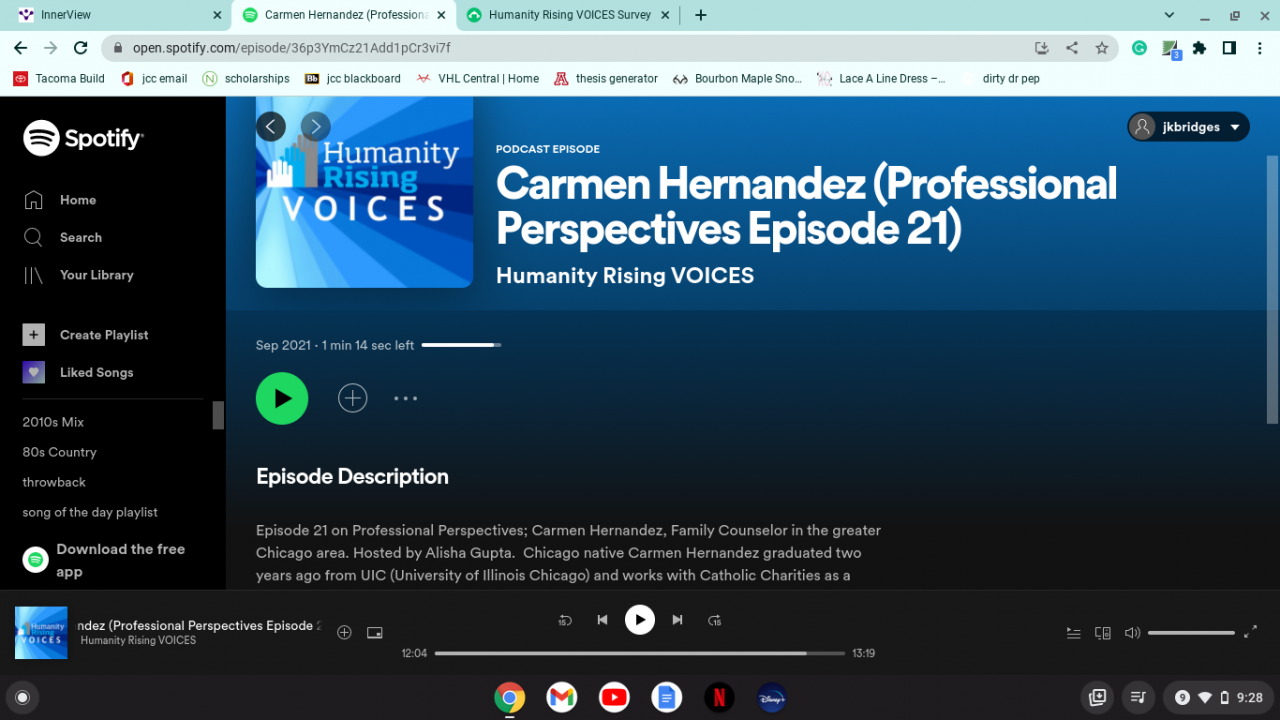
Task: Click the Spotify page vertical scrollbar
Action: point(1272,290)
